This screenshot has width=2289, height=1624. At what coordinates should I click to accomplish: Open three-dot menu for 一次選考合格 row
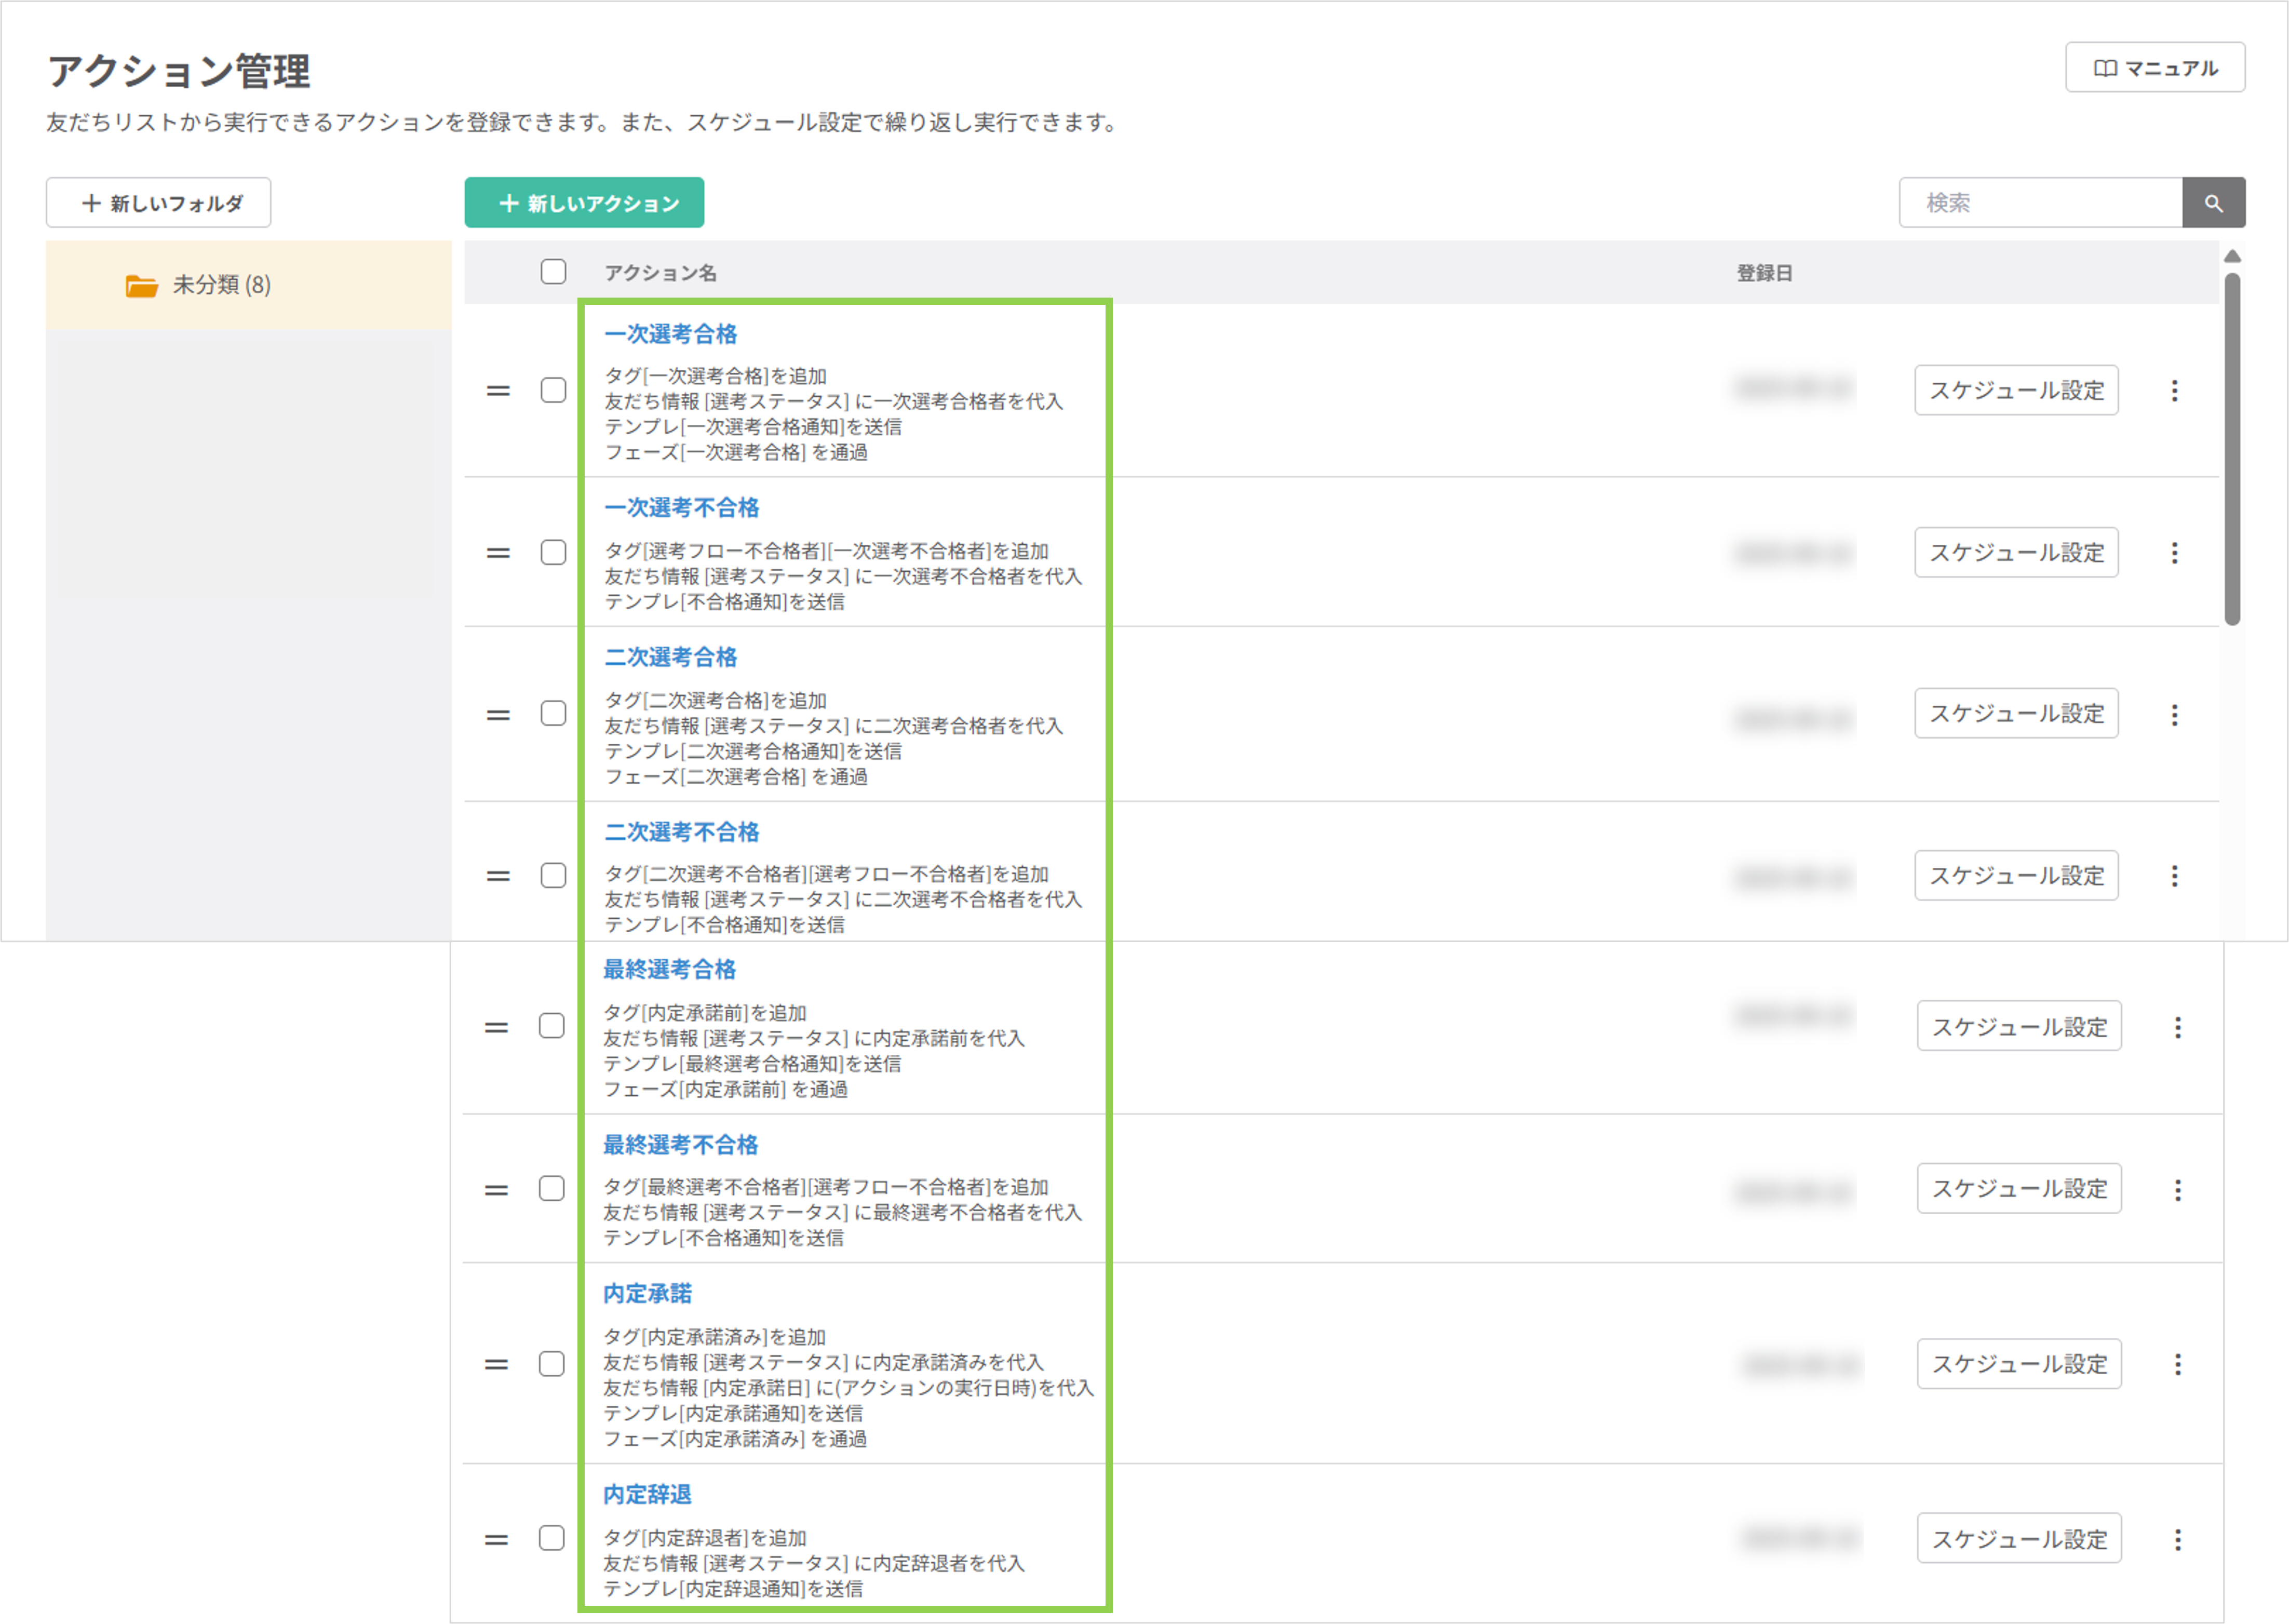tap(2174, 391)
